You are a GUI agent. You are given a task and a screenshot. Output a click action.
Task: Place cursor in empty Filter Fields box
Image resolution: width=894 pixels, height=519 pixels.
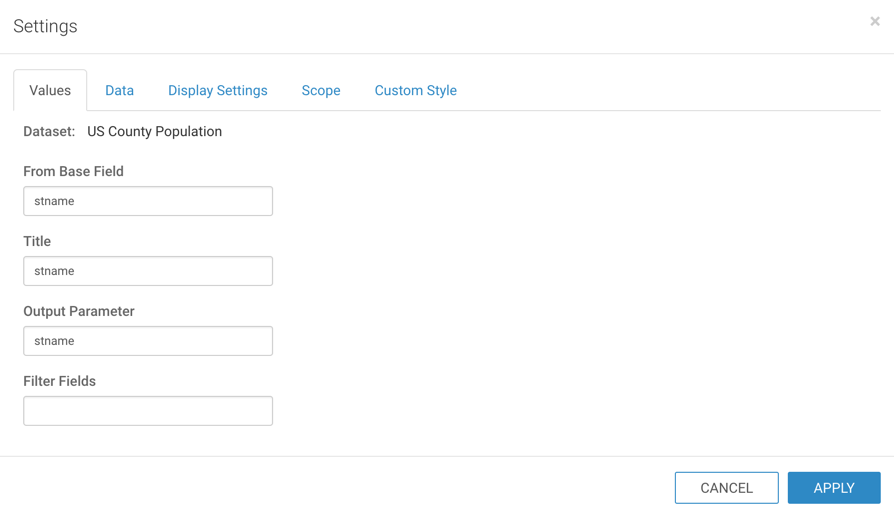coord(148,411)
